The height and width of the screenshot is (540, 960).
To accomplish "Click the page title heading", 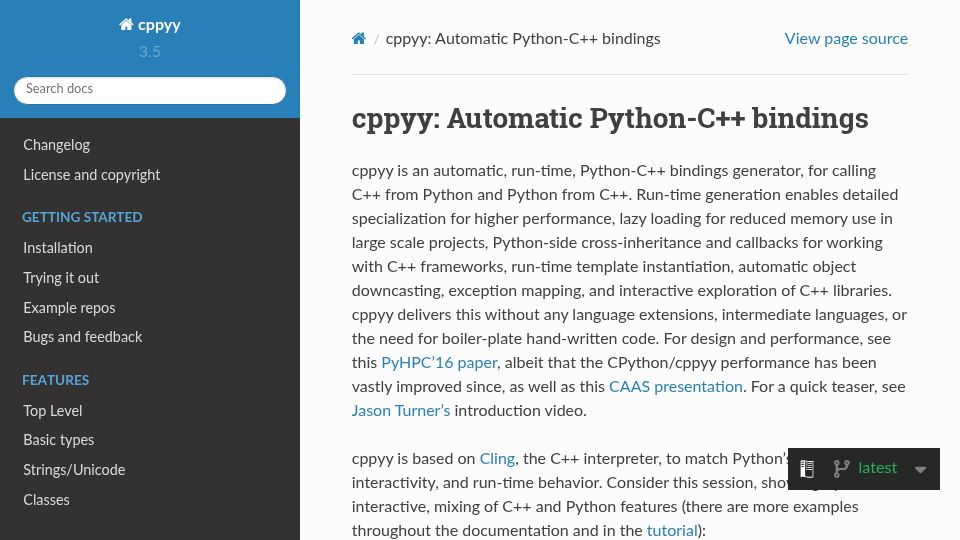I will click(x=610, y=119).
